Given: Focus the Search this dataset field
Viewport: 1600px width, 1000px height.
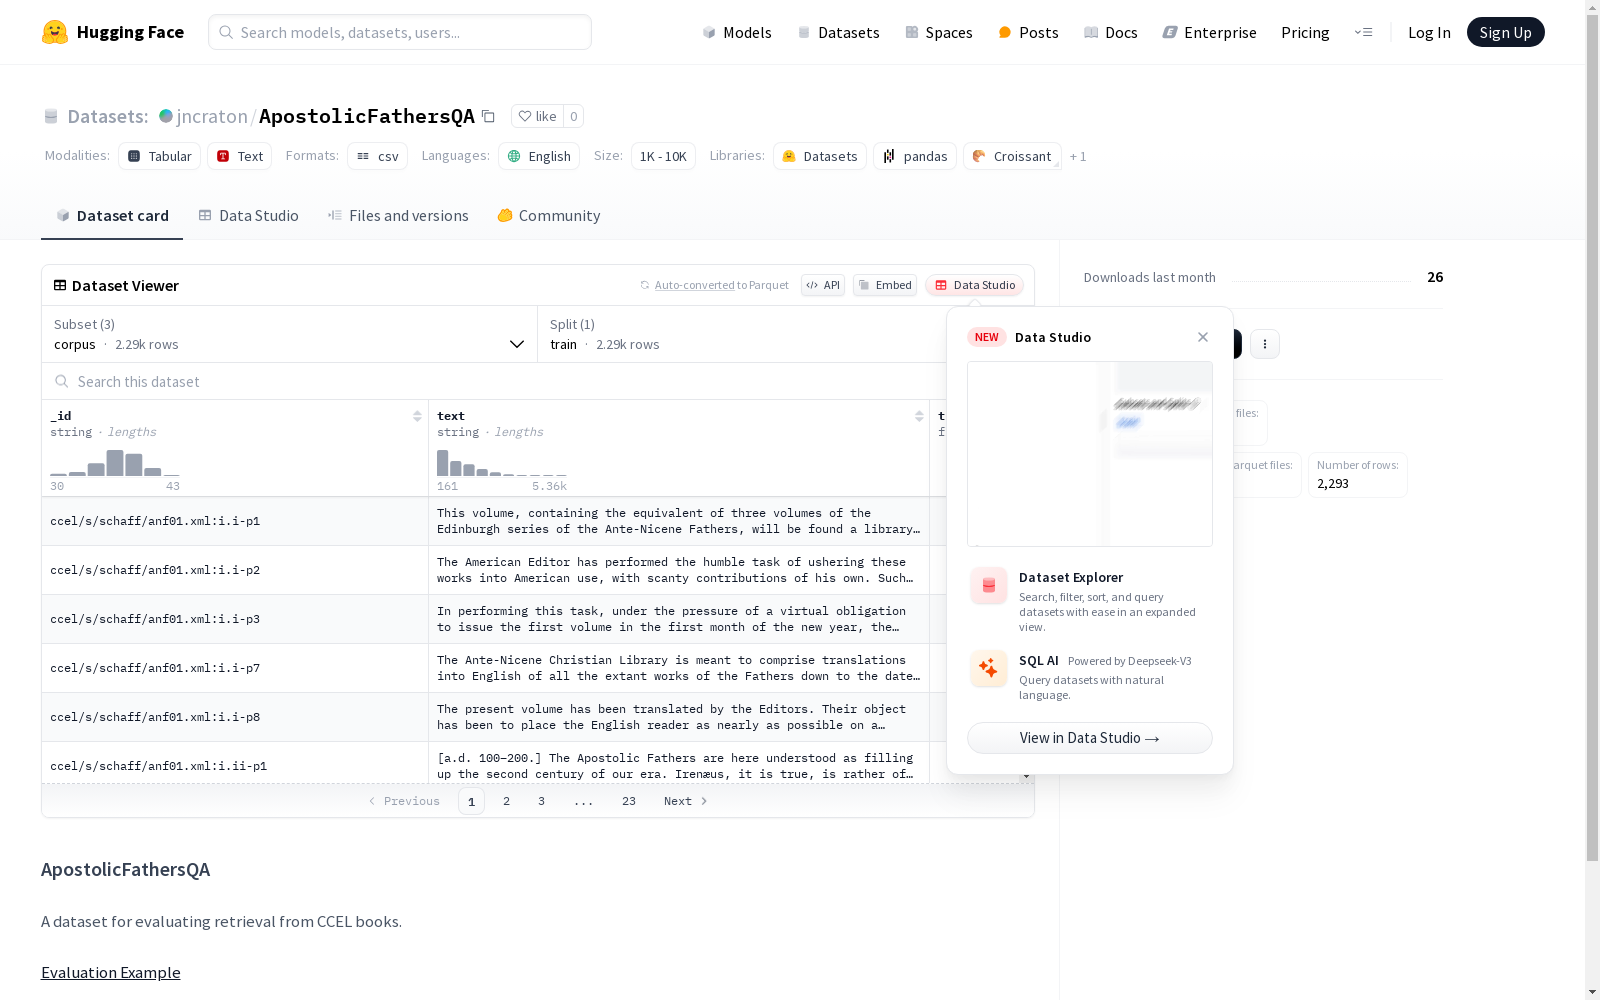Looking at the screenshot, I should coord(495,381).
